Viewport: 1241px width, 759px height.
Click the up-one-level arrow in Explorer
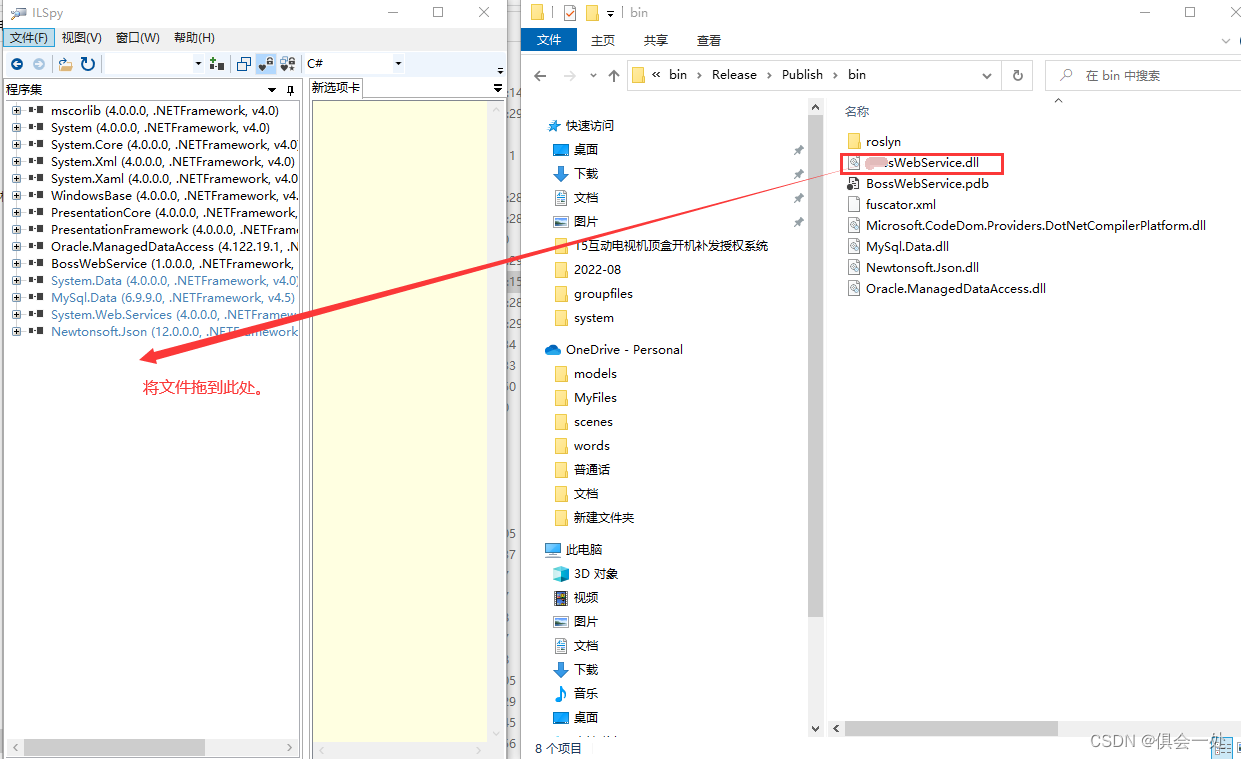[x=613, y=74]
